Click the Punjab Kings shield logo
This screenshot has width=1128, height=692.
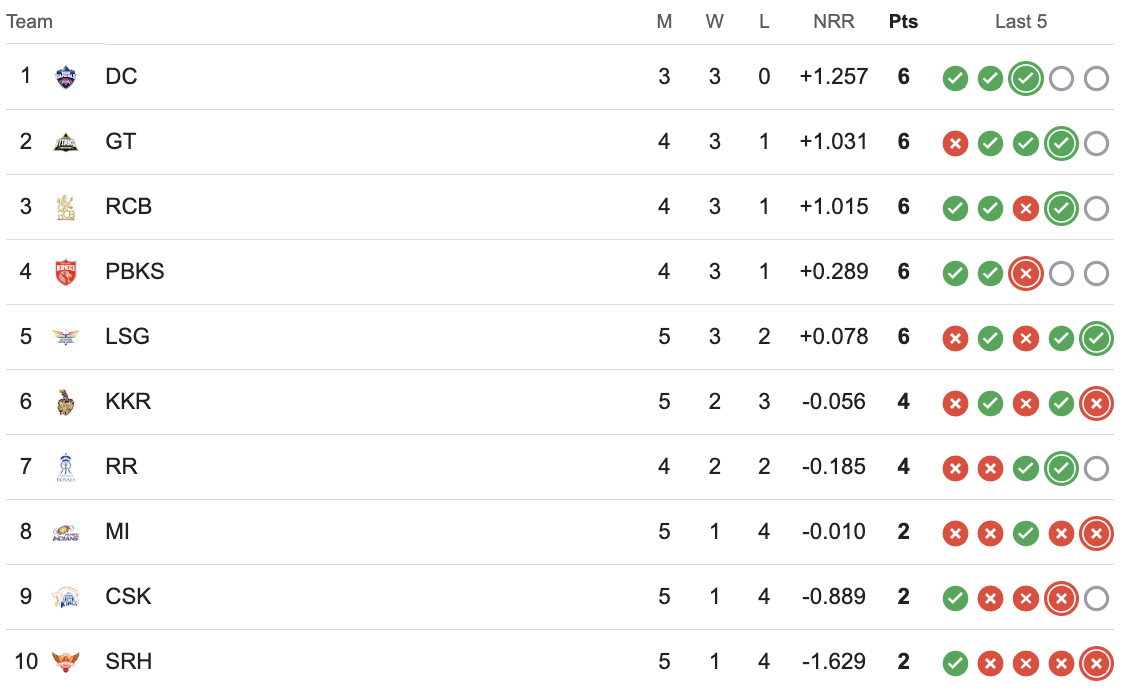(65, 272)
